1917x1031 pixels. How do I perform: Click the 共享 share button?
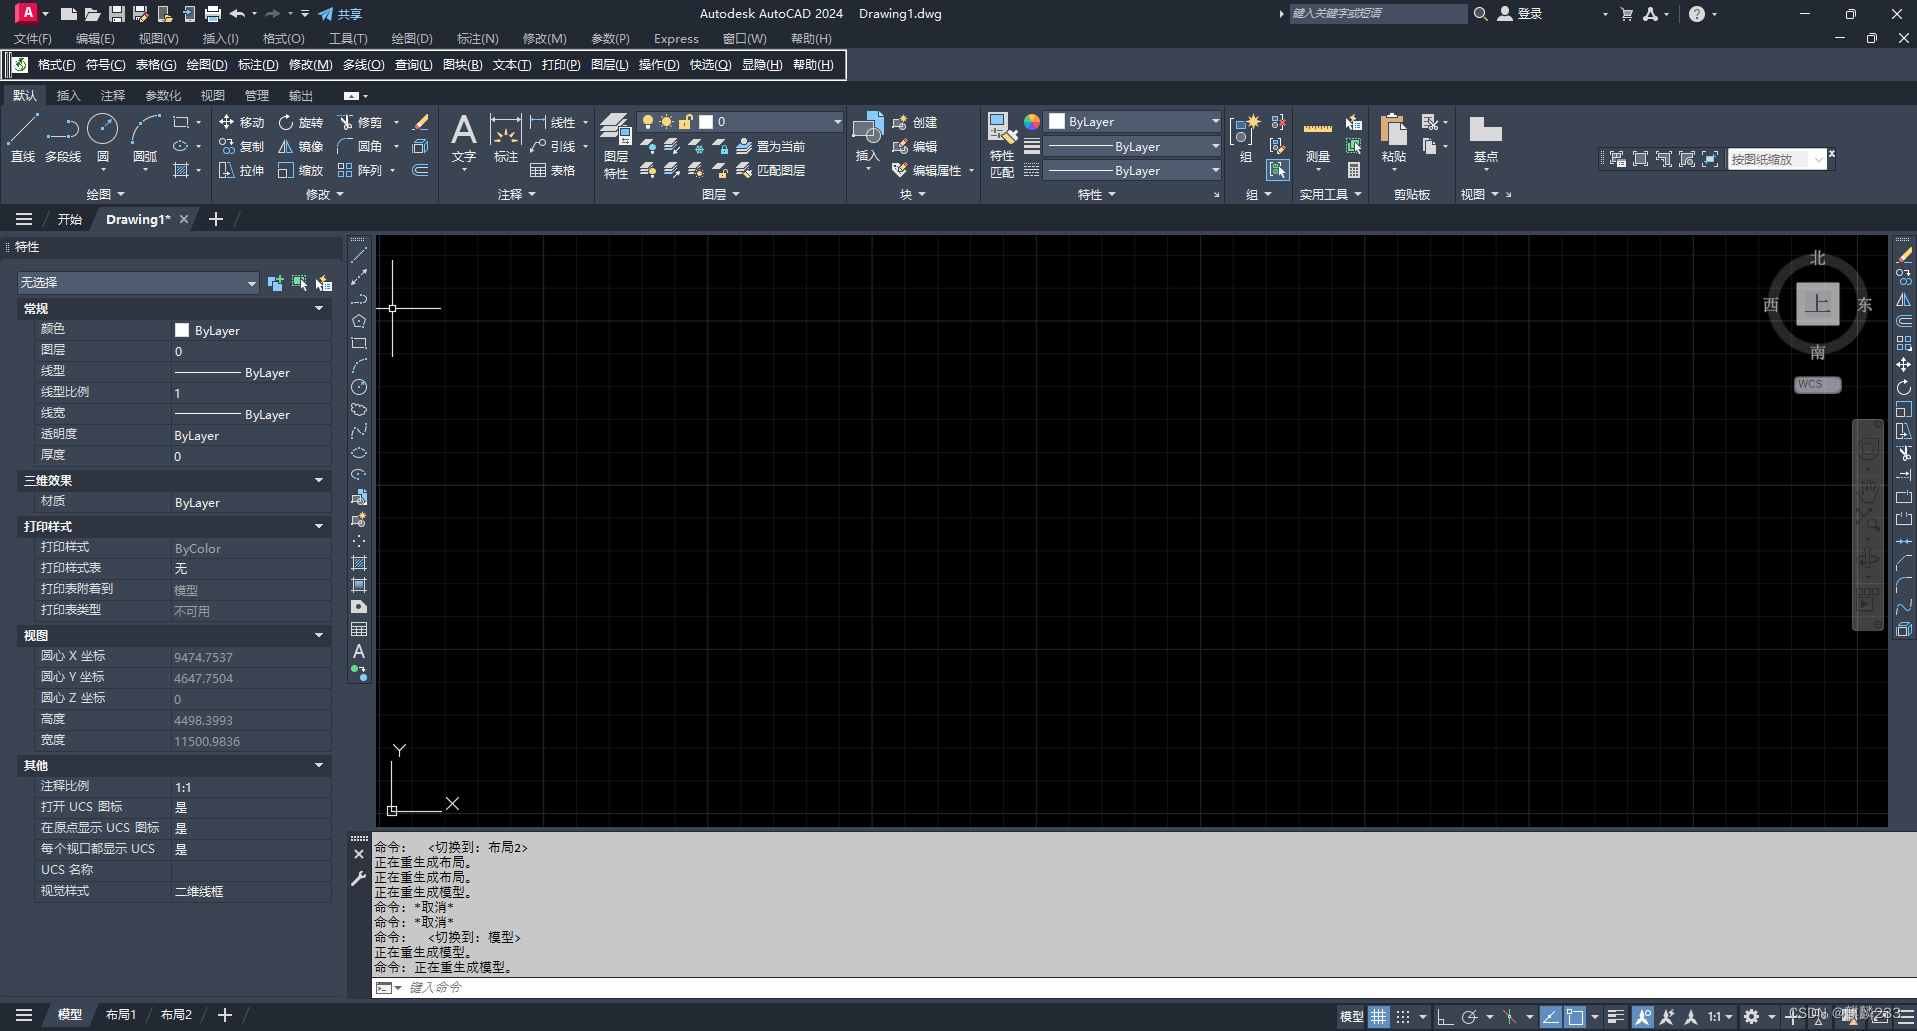click(340, 14)
